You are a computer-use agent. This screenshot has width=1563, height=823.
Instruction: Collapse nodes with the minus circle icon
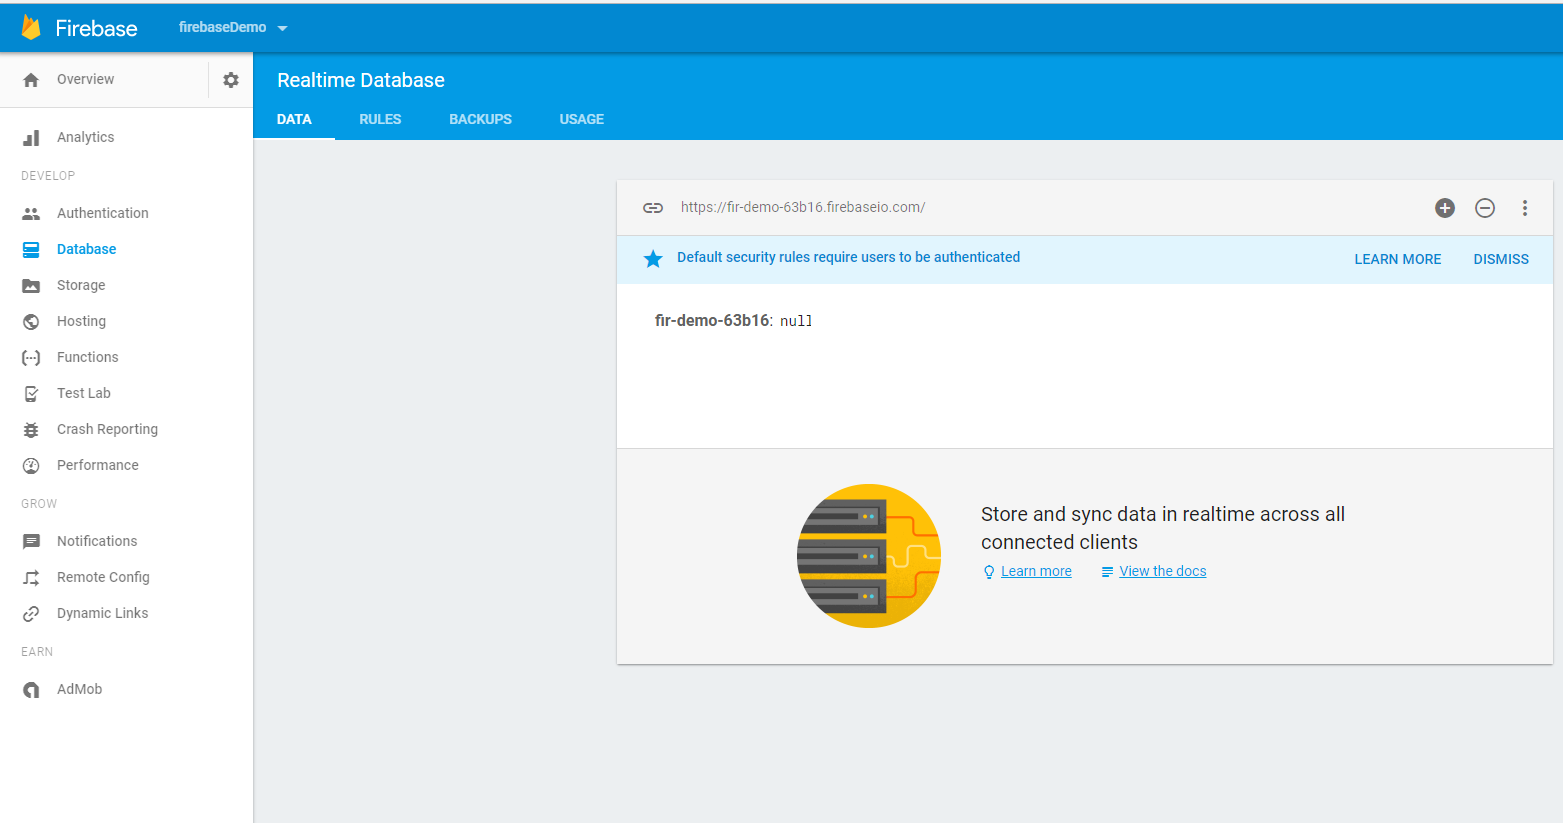click(x=1485, y=208)
